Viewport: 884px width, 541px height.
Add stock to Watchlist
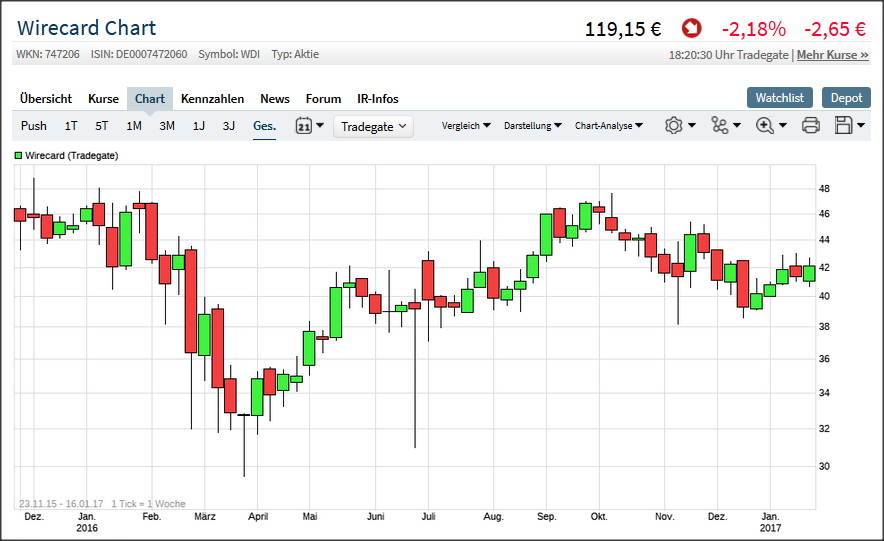coord(780,97)
